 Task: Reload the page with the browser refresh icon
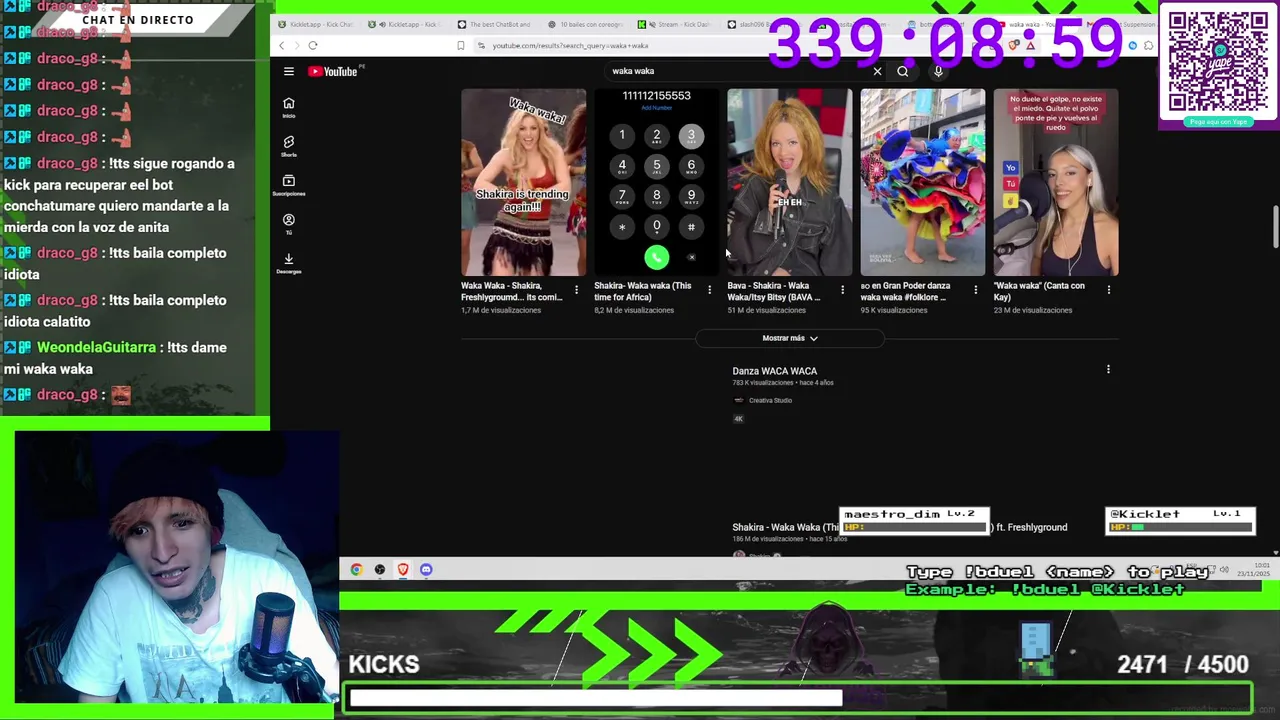click(312, 45)
